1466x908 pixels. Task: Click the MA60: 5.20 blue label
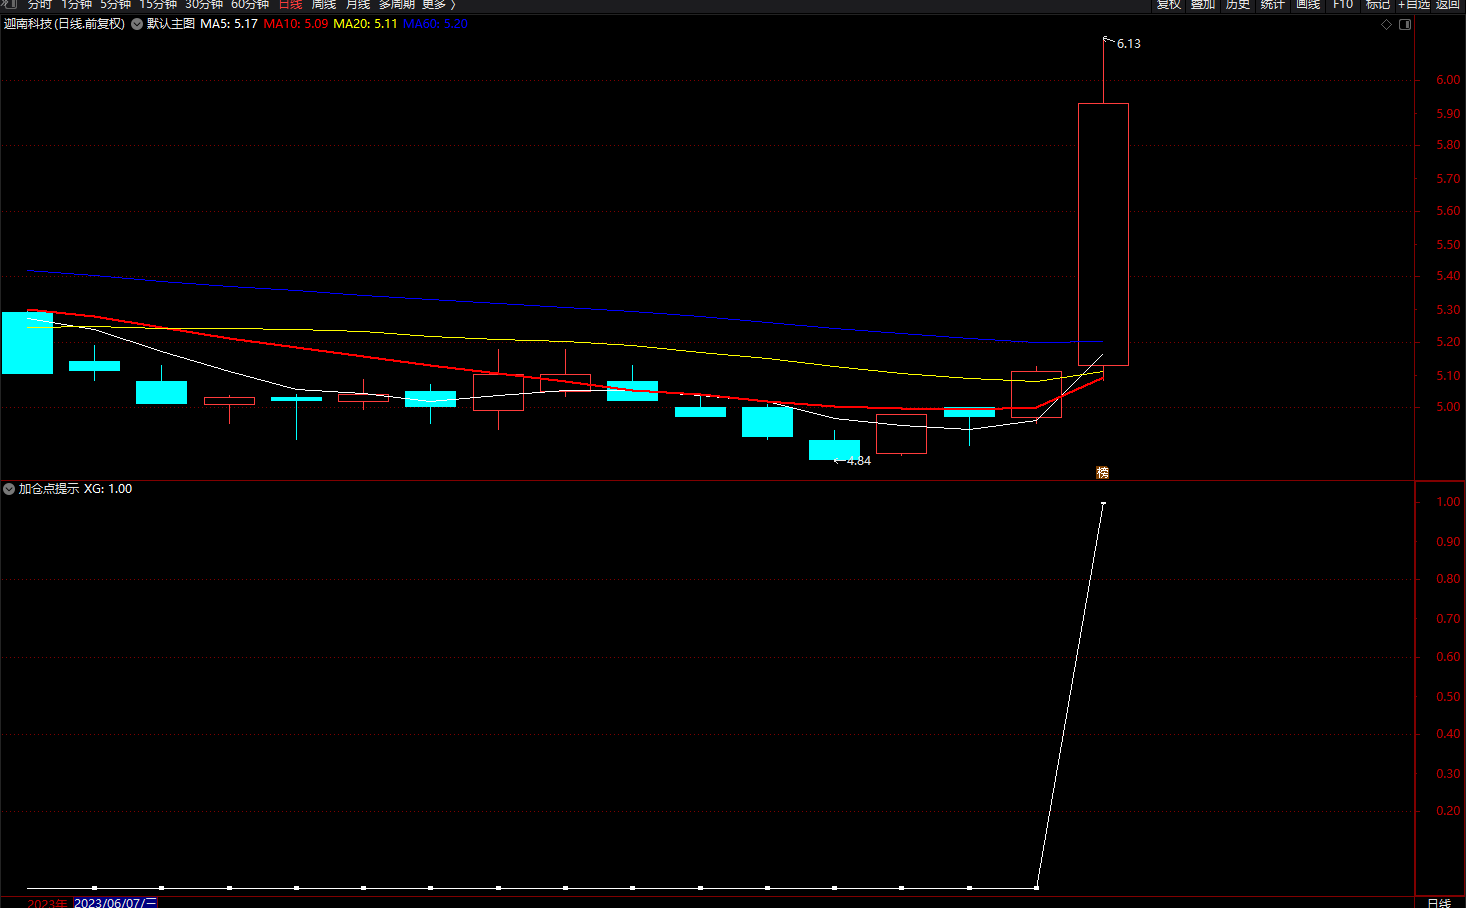point(435,24)
